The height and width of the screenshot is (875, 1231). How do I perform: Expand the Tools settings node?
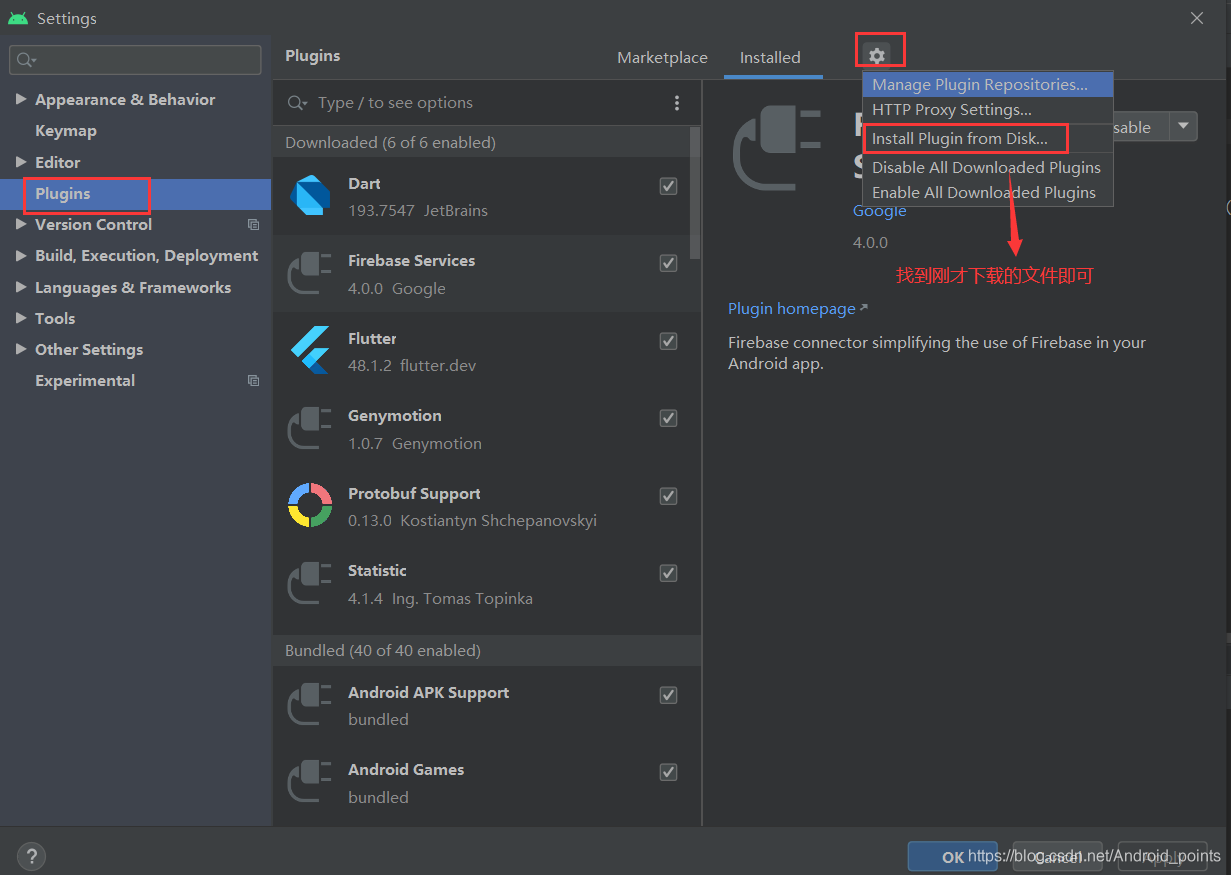(x=21, y=318)
